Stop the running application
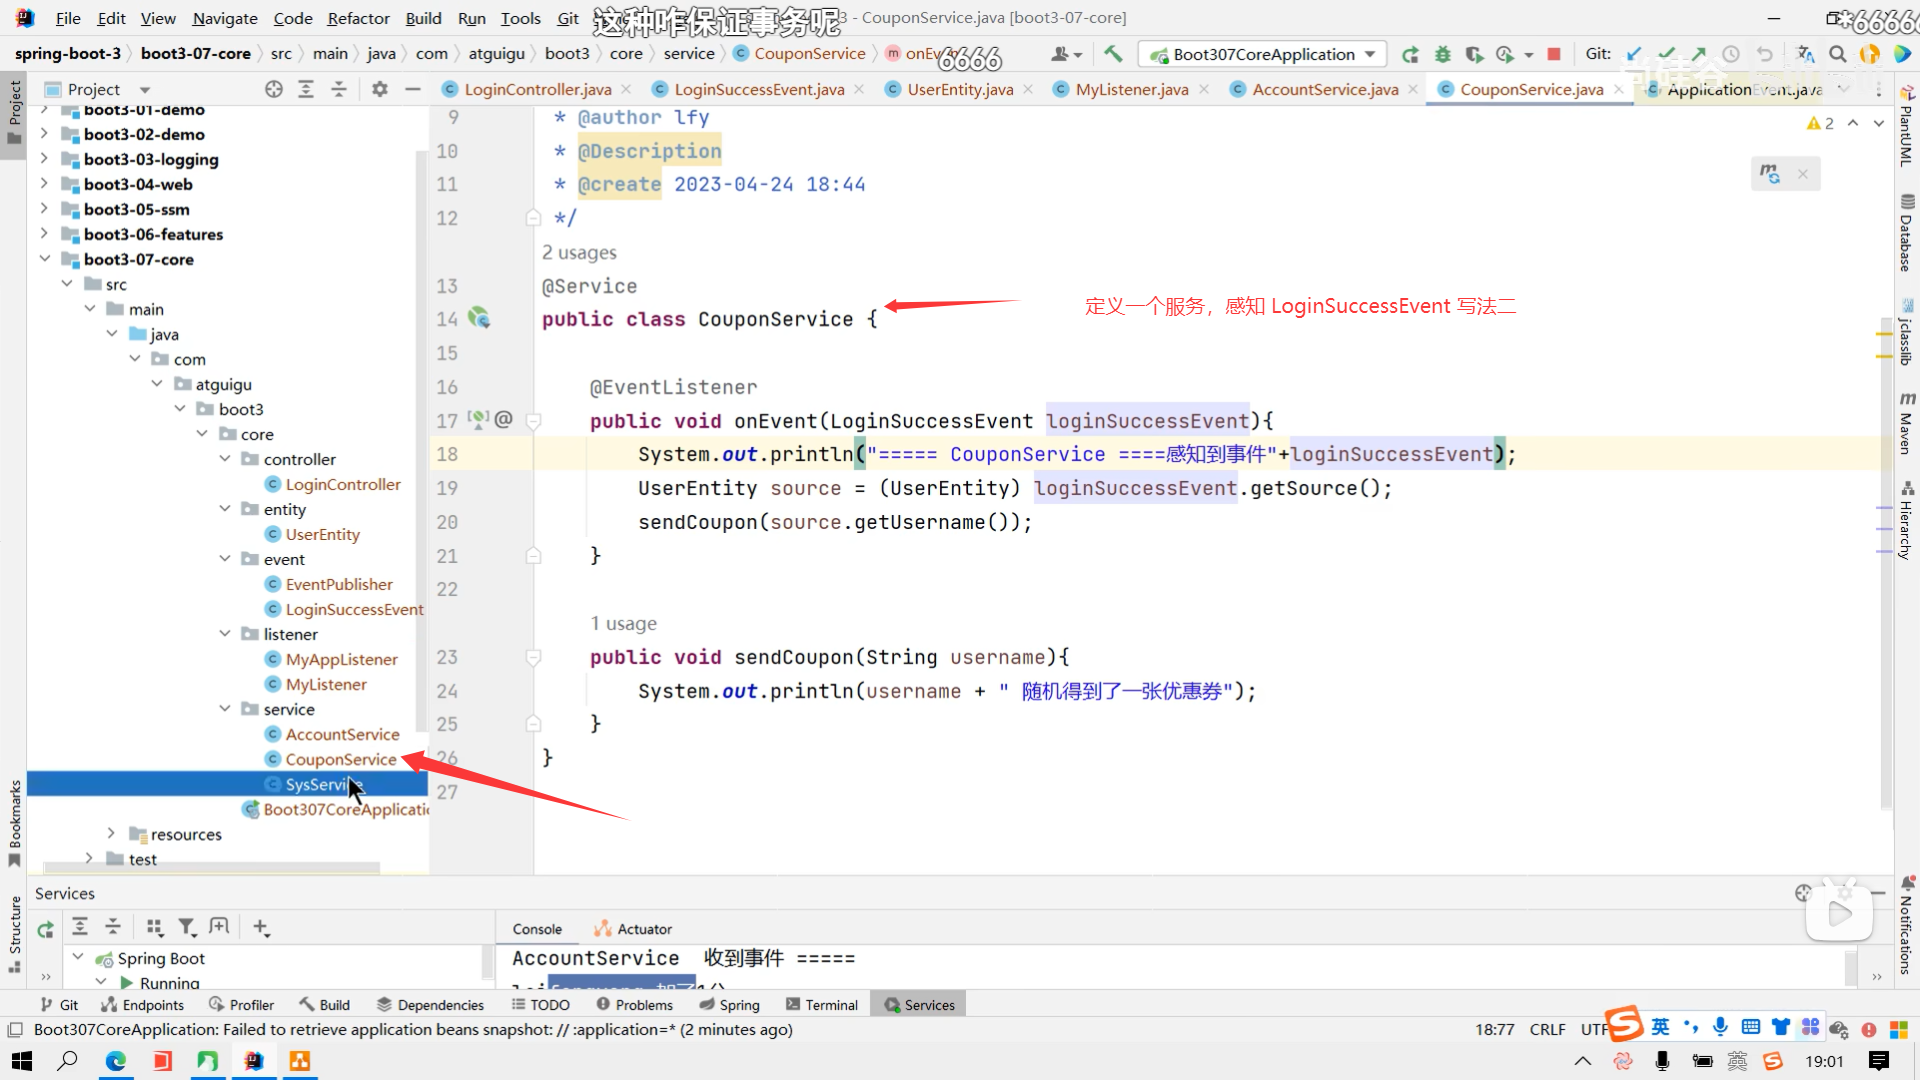This screenshot has width=1920, height=1080. [1554, 54]
